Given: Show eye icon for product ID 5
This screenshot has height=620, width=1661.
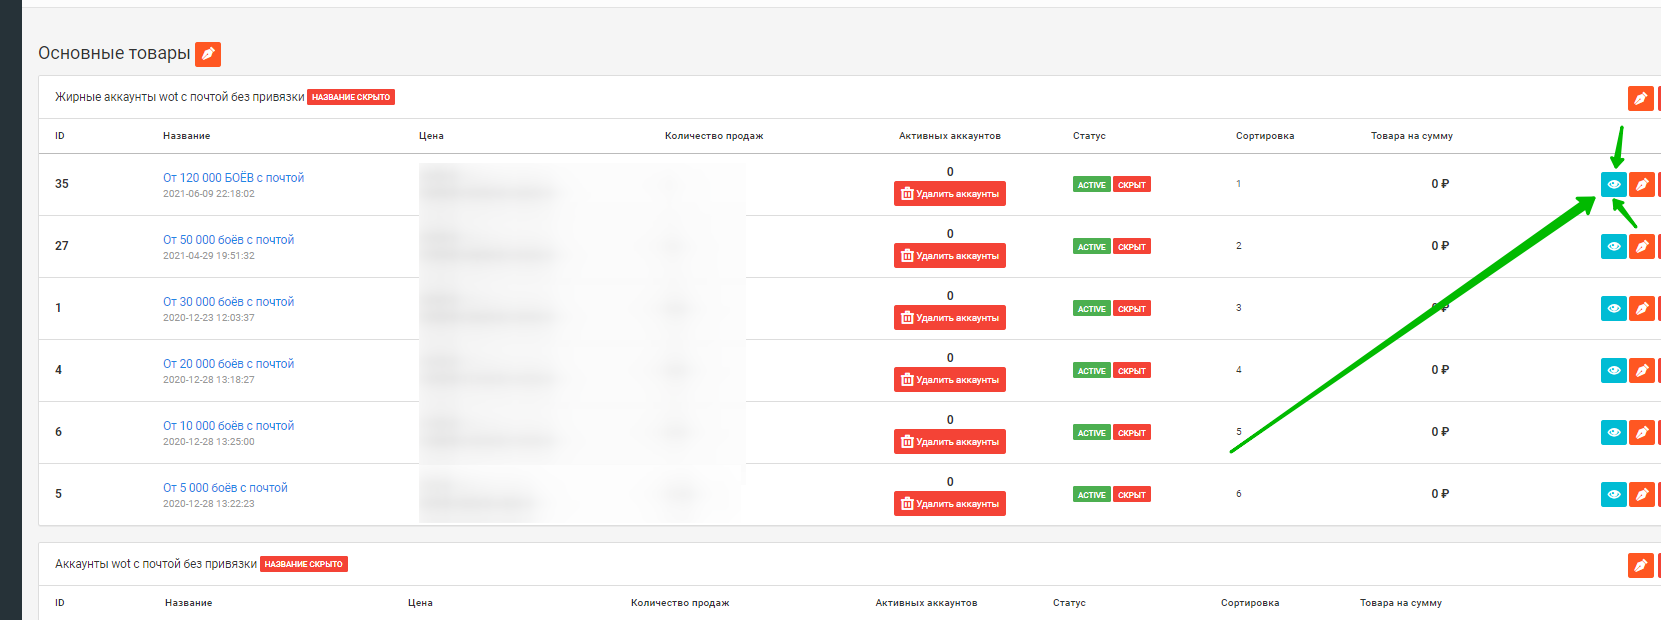Looking at the screenshot, I should point(1613,495).
